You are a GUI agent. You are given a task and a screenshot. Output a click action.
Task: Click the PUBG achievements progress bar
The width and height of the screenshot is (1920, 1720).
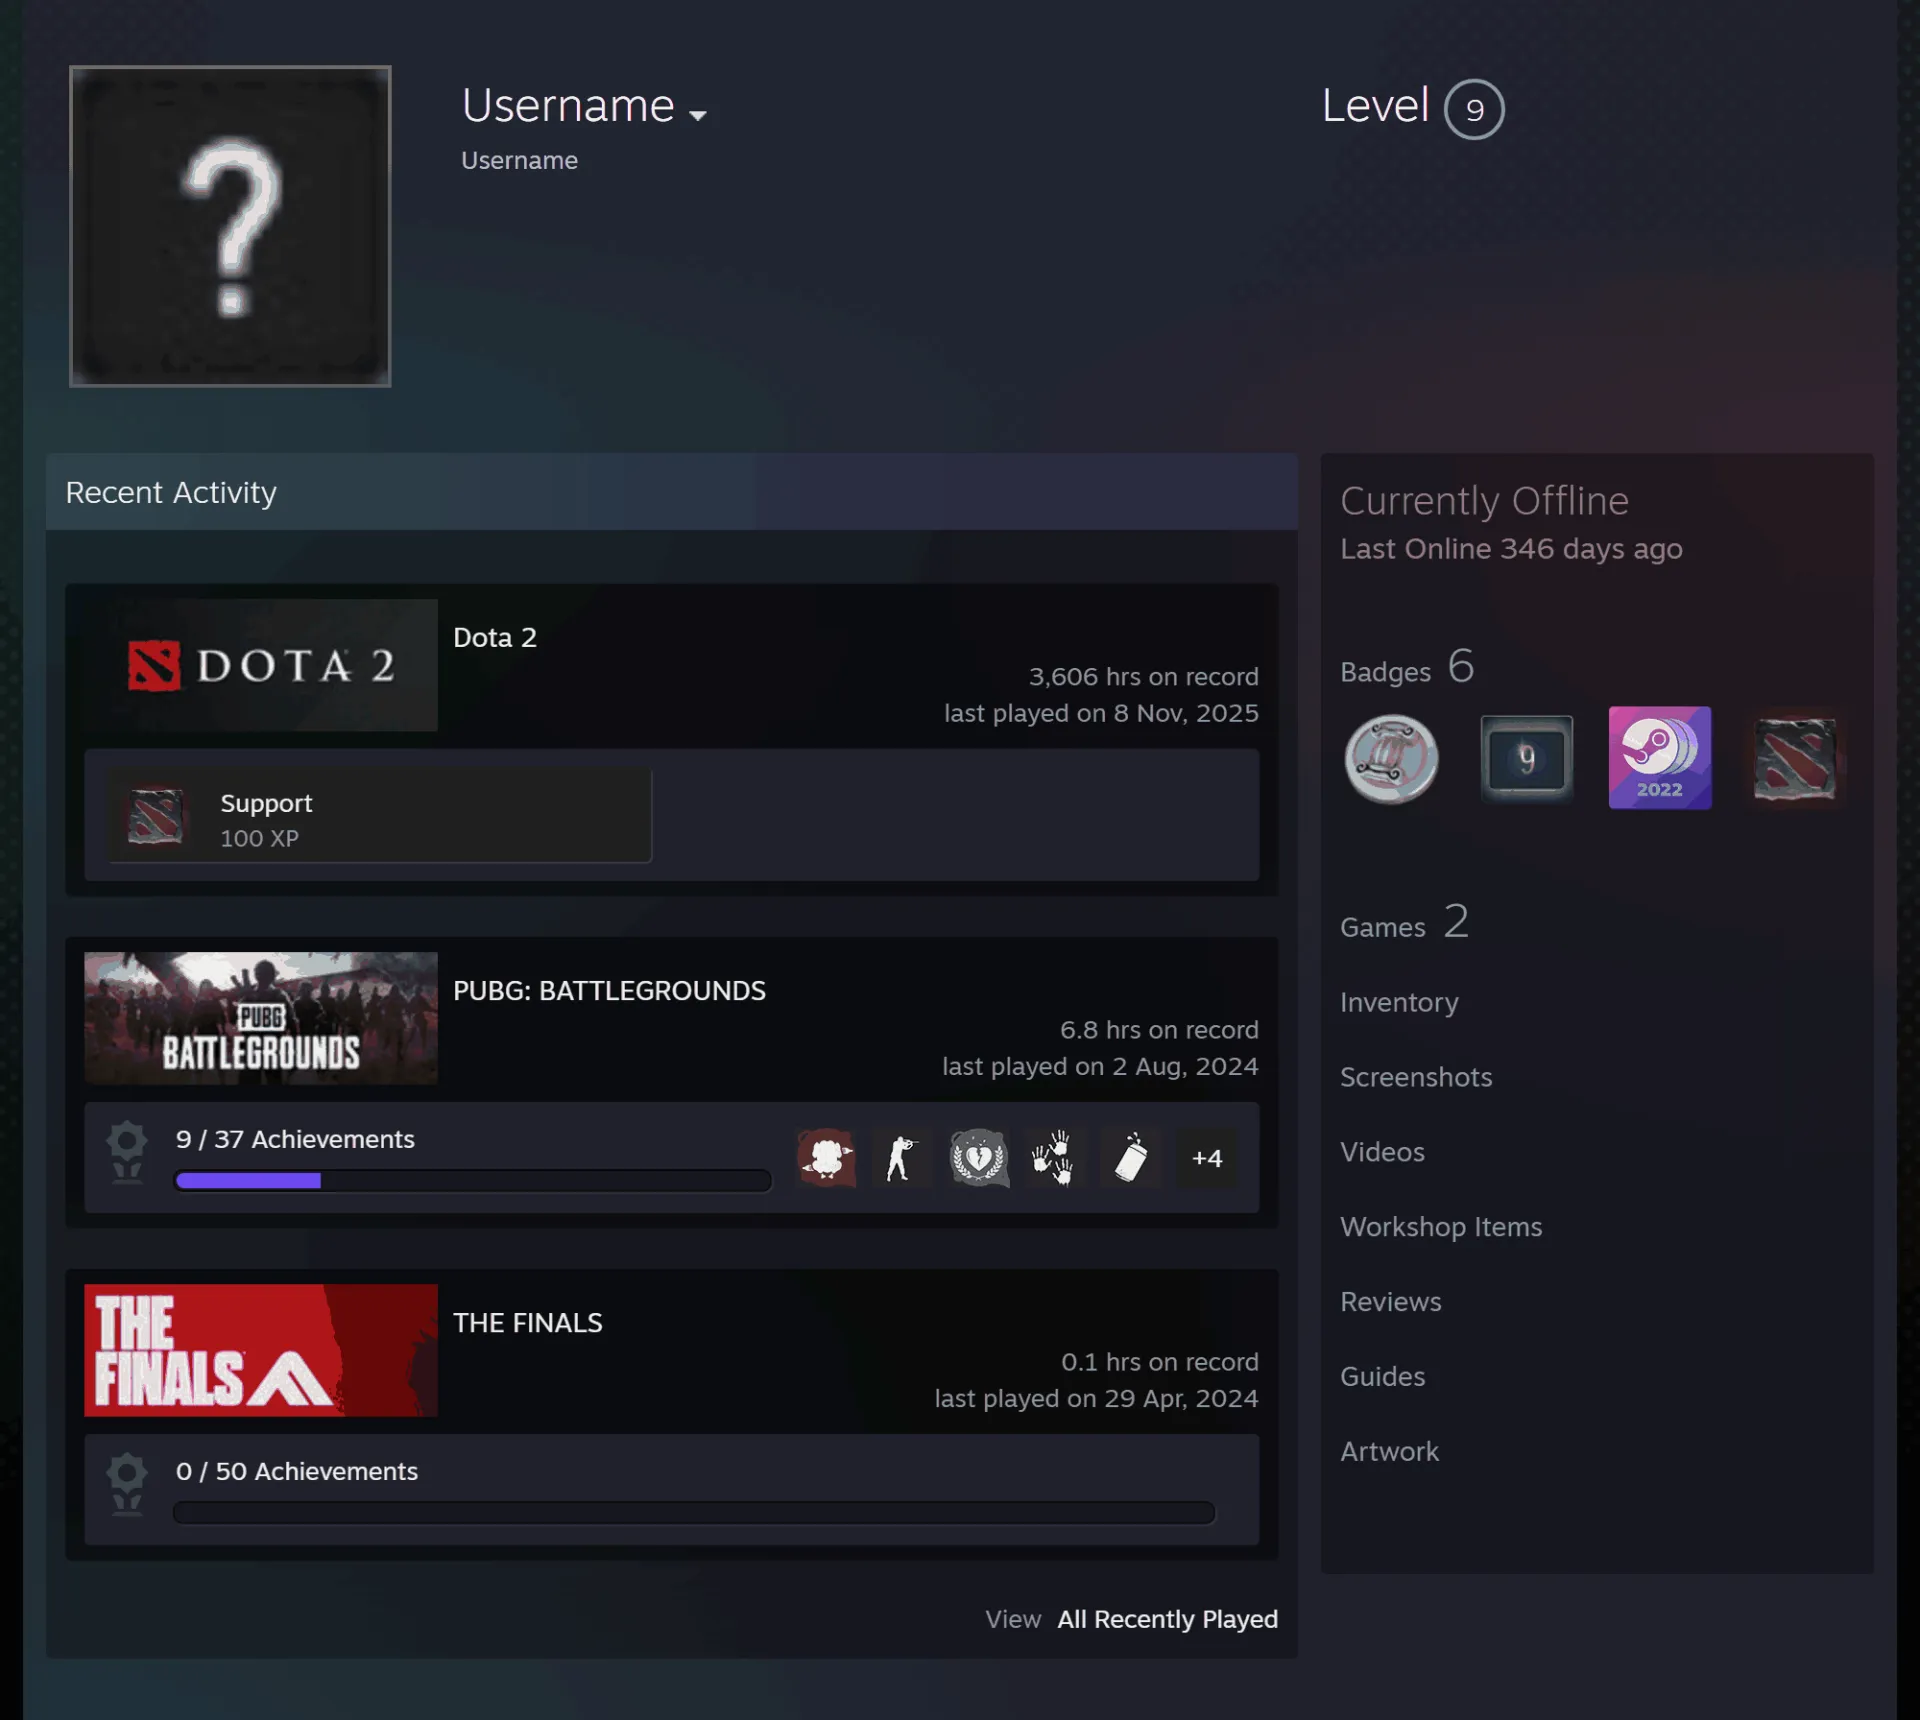click(x=473, y=1181)
